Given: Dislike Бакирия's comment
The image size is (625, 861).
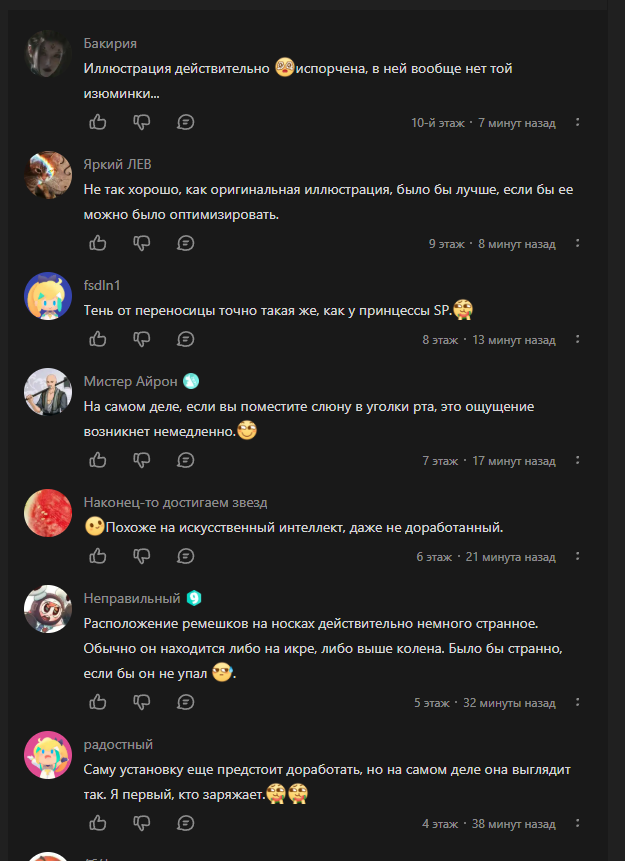Looking at the screenshot, I should pos(142,122).
